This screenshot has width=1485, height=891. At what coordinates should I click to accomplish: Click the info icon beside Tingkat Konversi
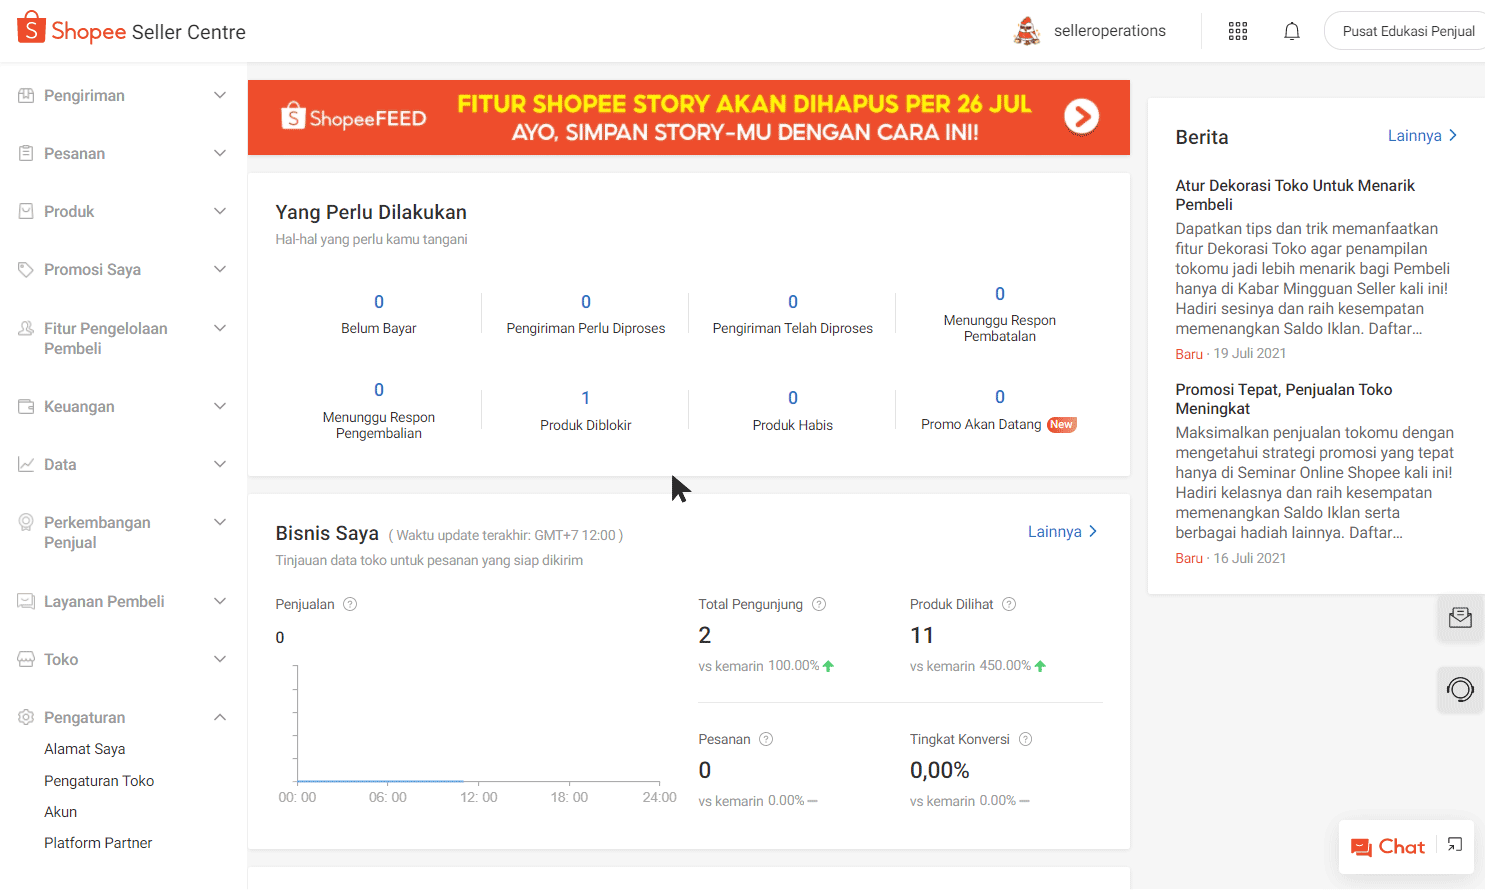tap(1025, 739)
